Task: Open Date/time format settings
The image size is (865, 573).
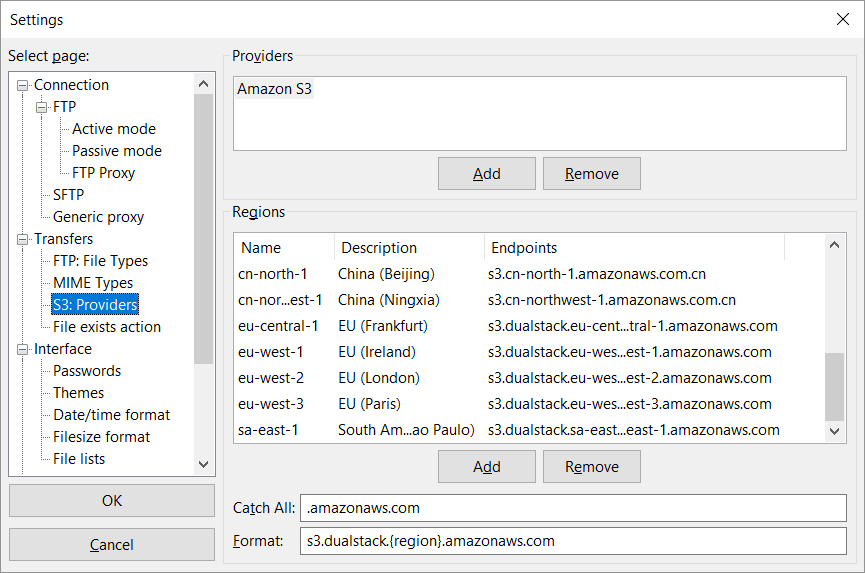Action: [x=111, y=415]
